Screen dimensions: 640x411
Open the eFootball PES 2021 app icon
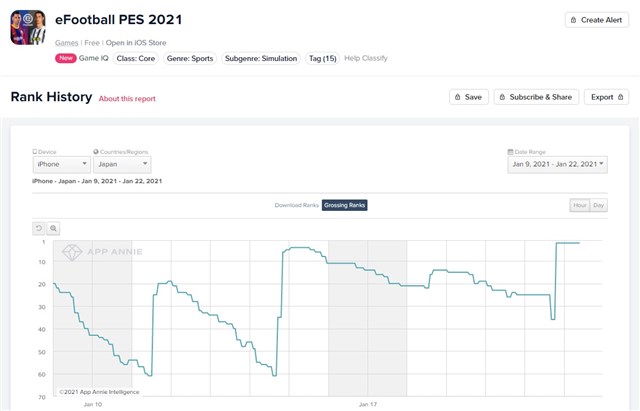pos(28,27)
